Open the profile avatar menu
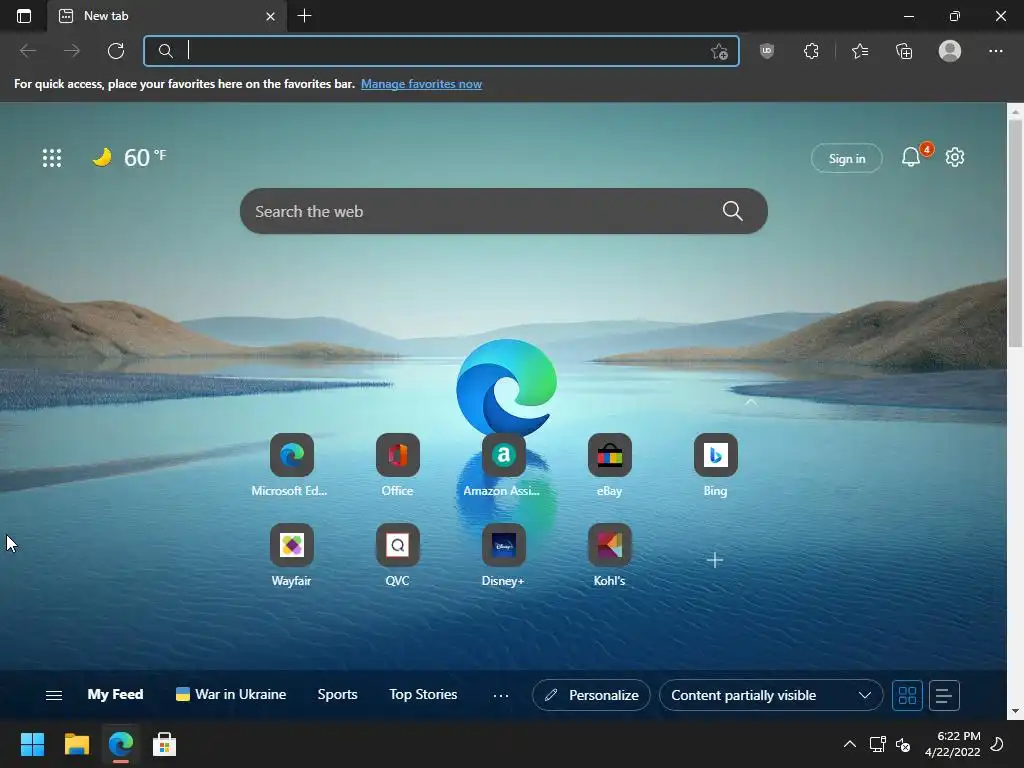This screenshot has width=1024, height=768. [x=950, y=51]
